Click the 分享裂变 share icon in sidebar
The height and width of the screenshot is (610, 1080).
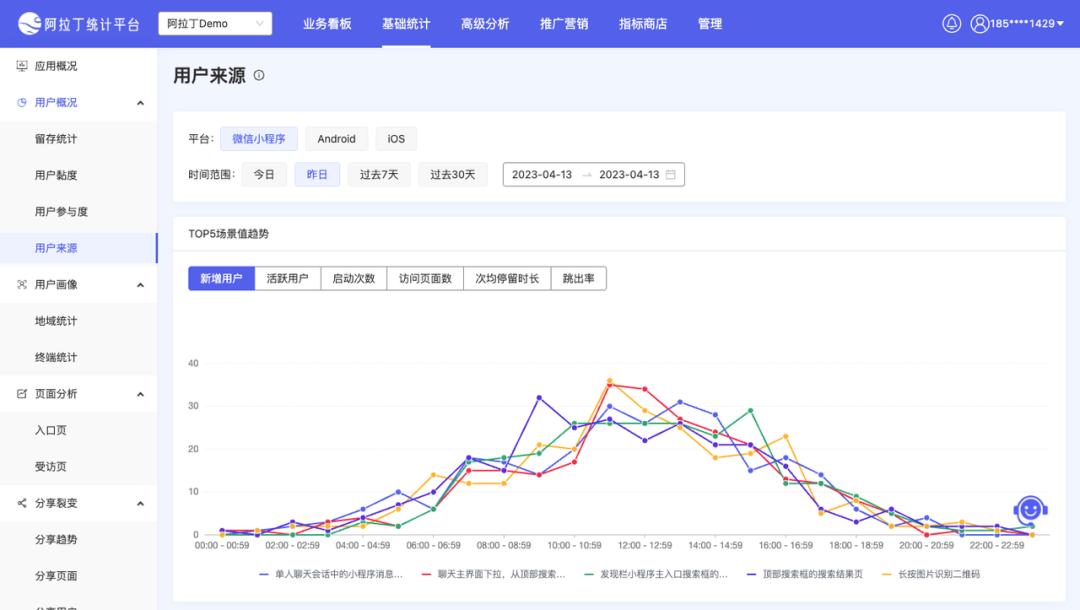tap(22, 503)
